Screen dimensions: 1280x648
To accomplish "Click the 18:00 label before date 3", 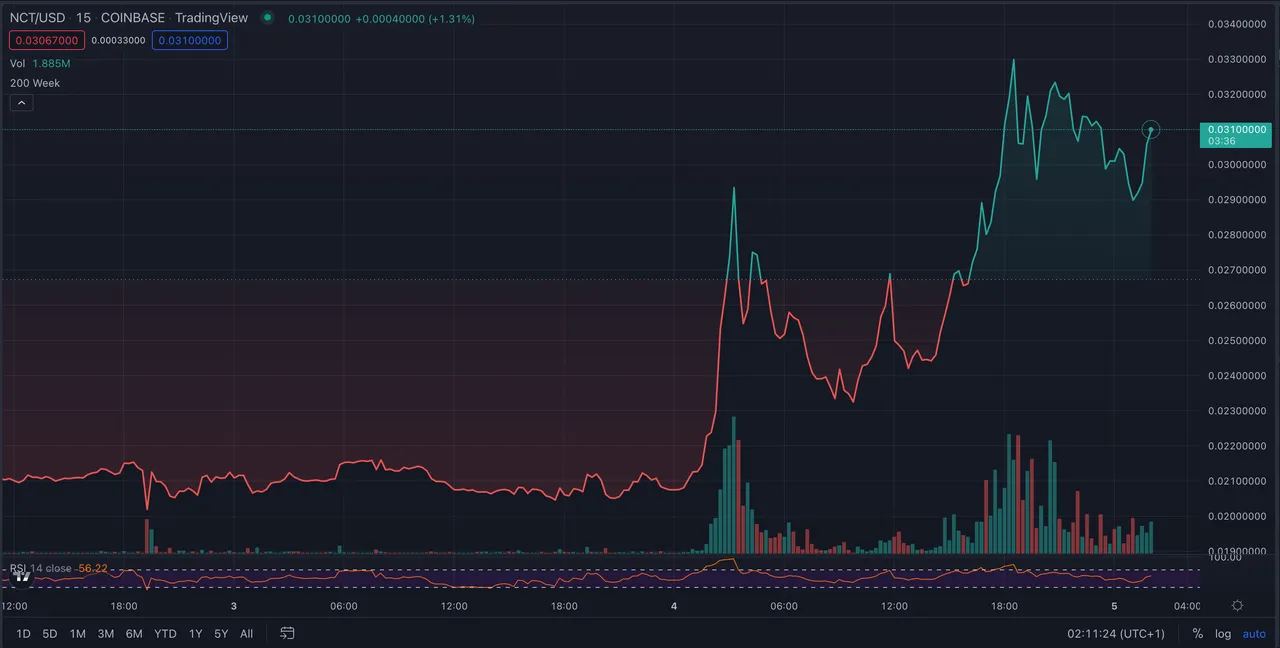I will [x=123, y=606].
